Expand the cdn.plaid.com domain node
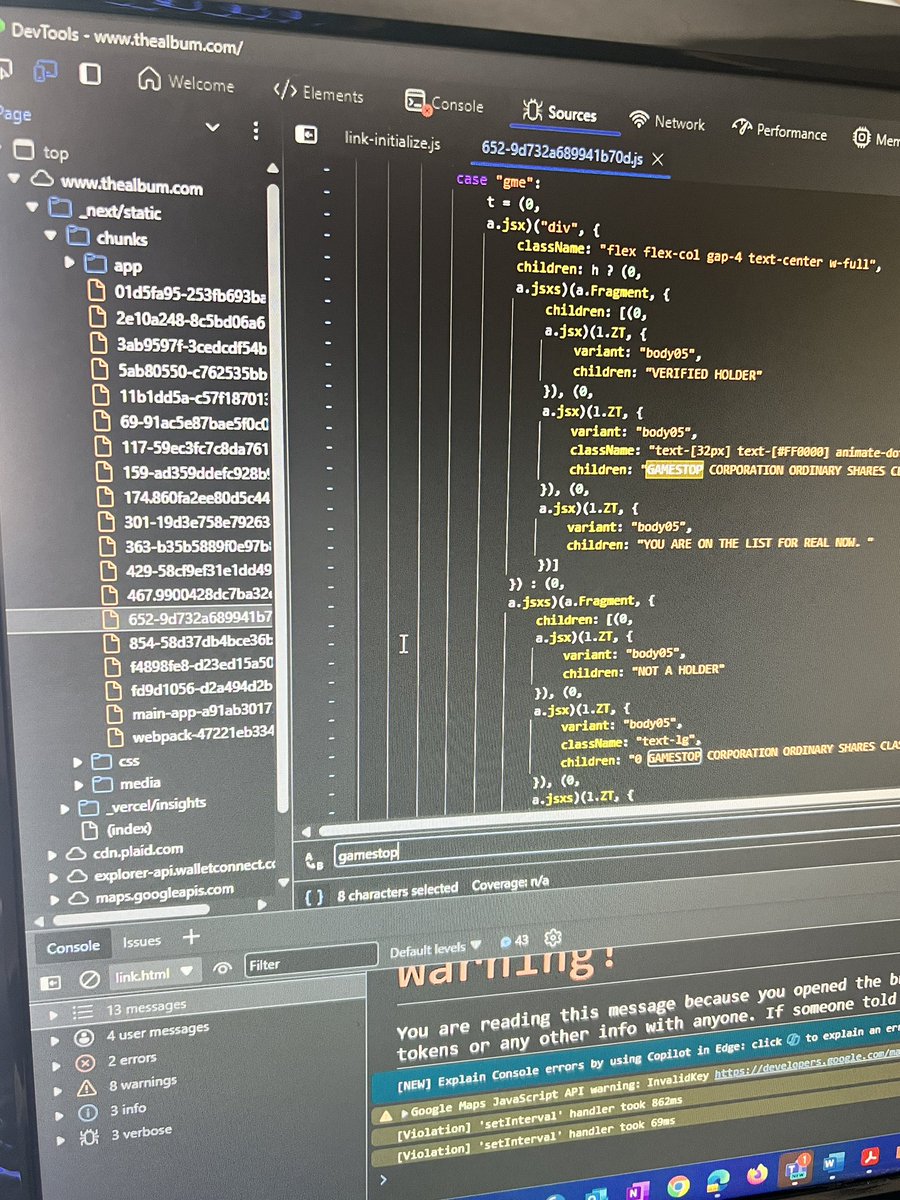This screenshot has width=900, height=1200. click(55, 854)
